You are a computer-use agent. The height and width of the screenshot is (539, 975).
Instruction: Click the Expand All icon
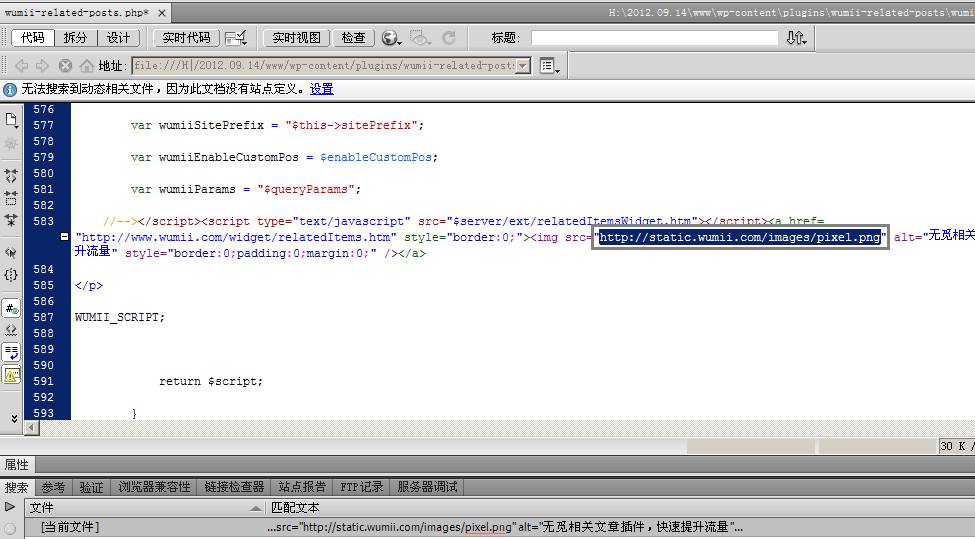click(11, 220)
